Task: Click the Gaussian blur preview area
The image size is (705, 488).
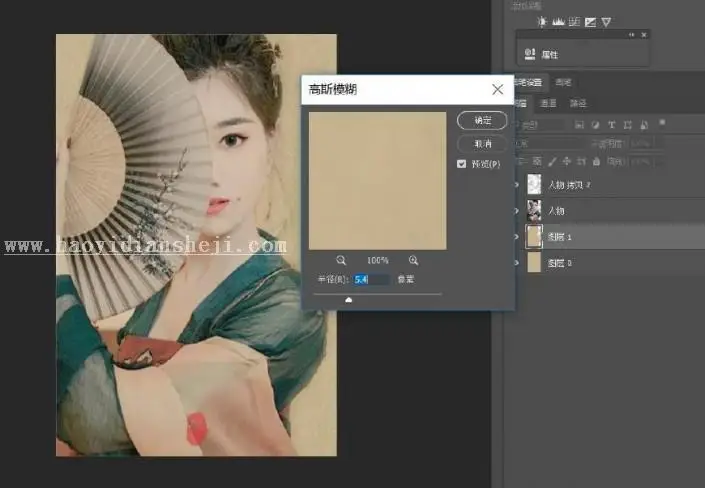Action: (x=378, y=181)
